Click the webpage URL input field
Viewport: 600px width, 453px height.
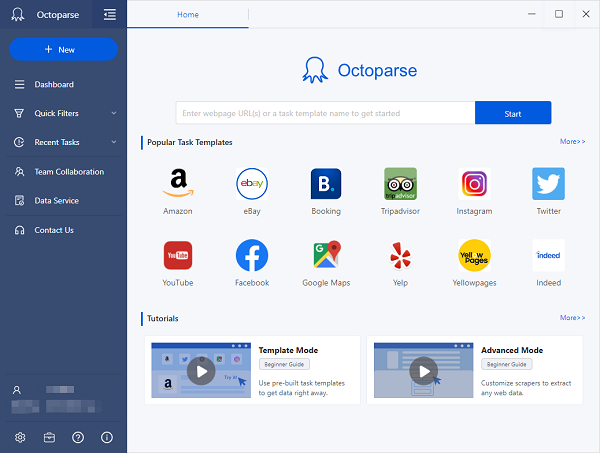[325, 113]
